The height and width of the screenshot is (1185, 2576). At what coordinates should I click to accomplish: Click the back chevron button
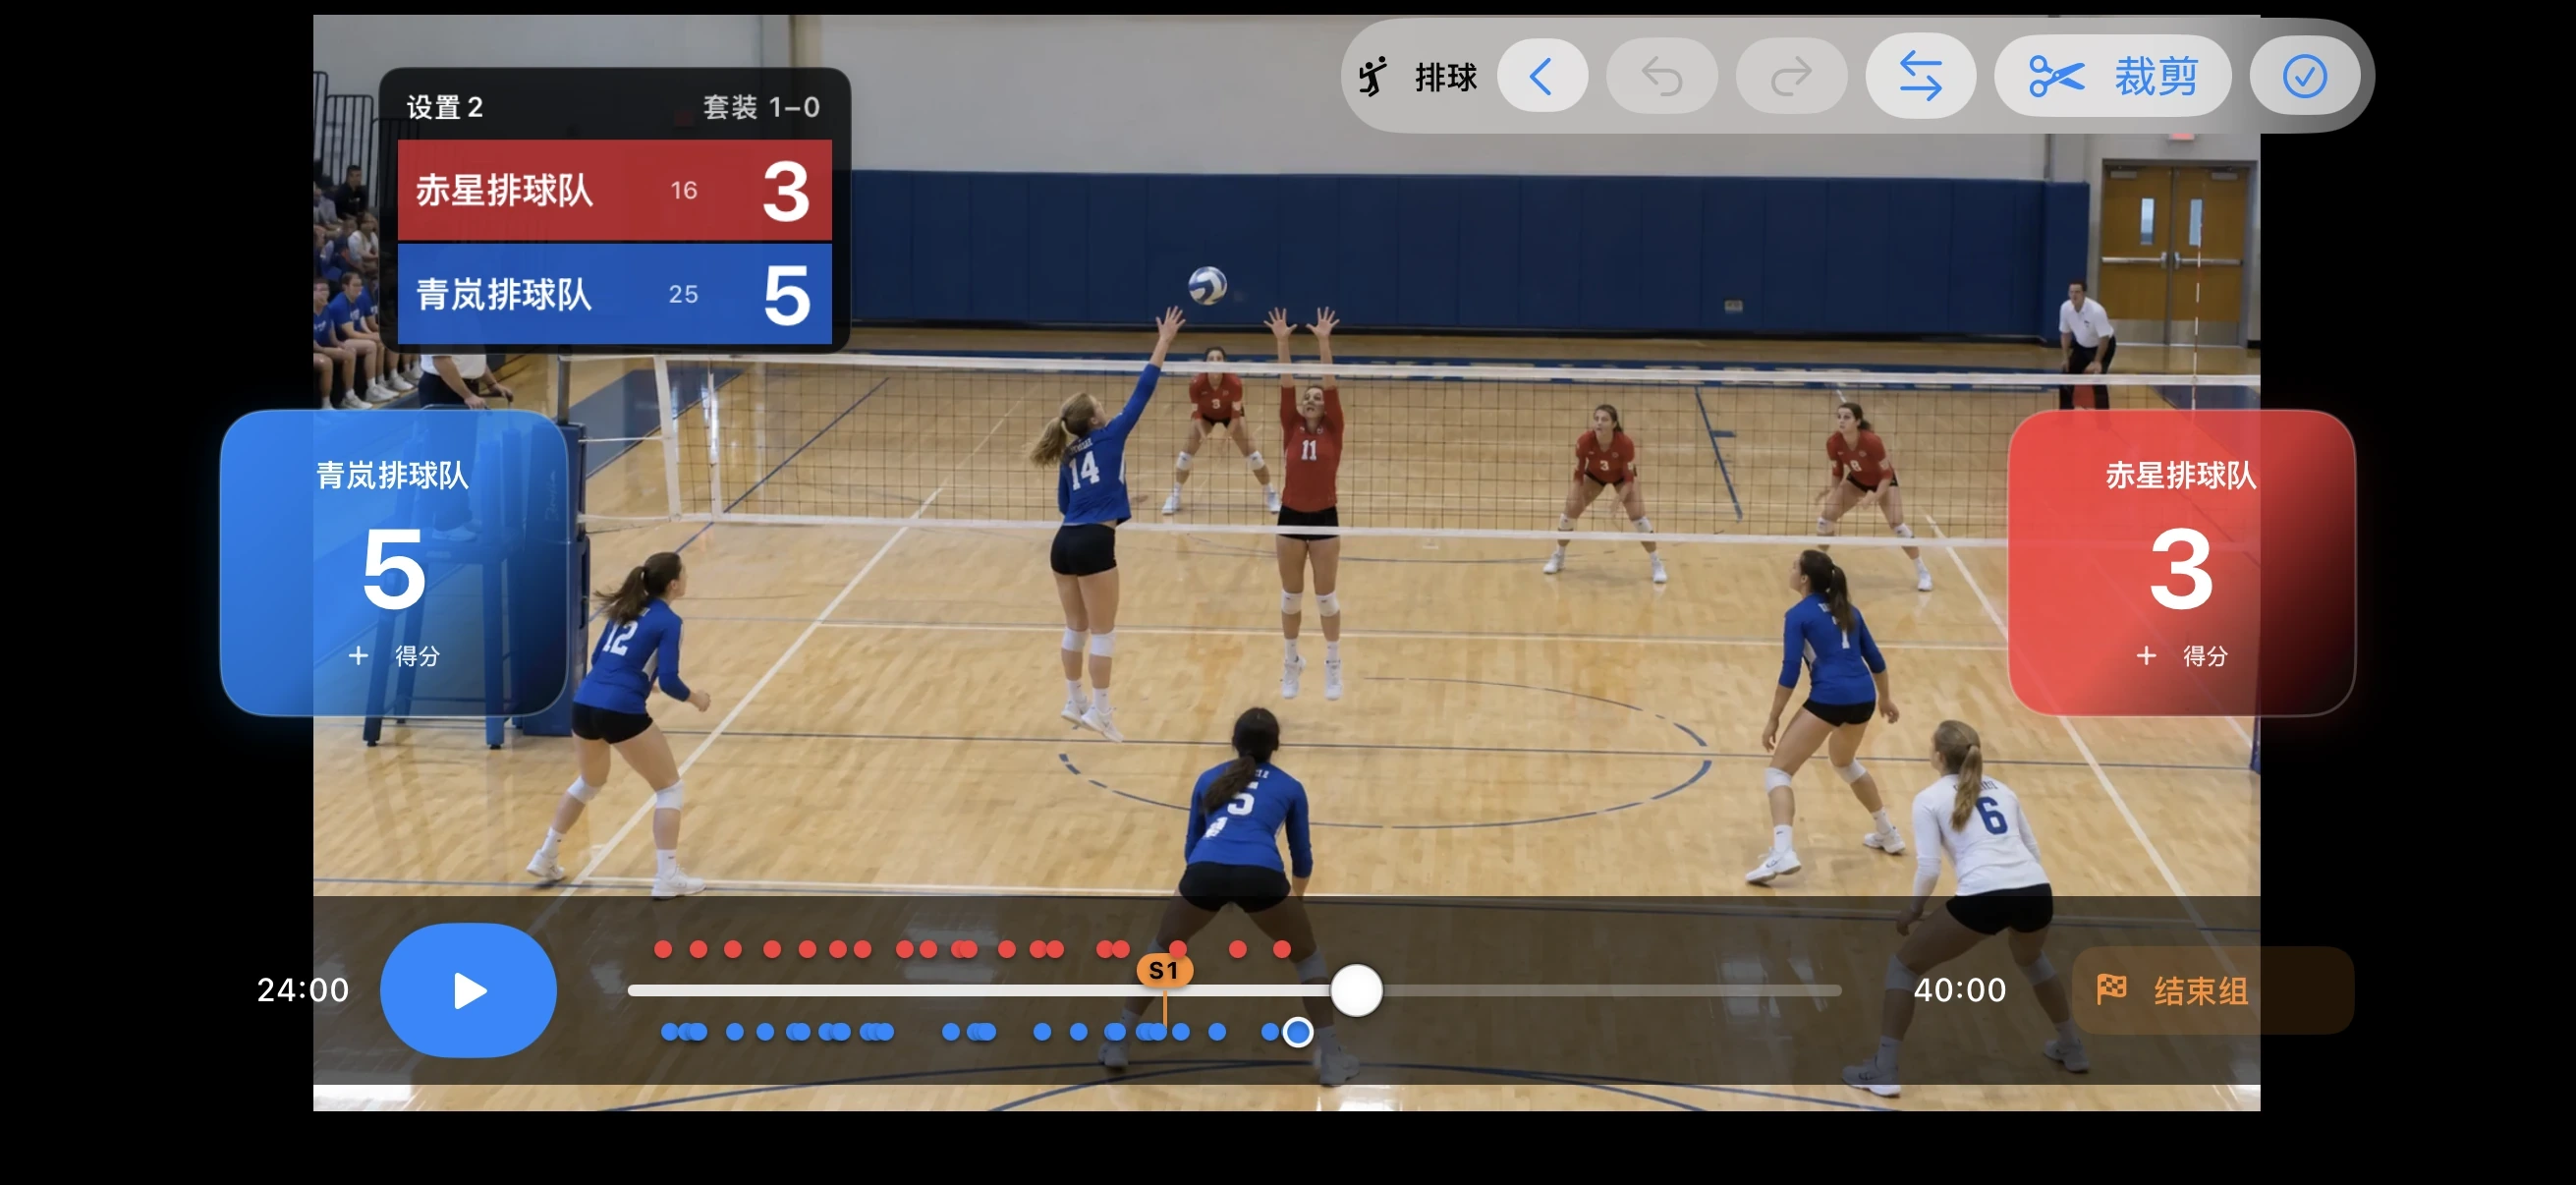1541,76
